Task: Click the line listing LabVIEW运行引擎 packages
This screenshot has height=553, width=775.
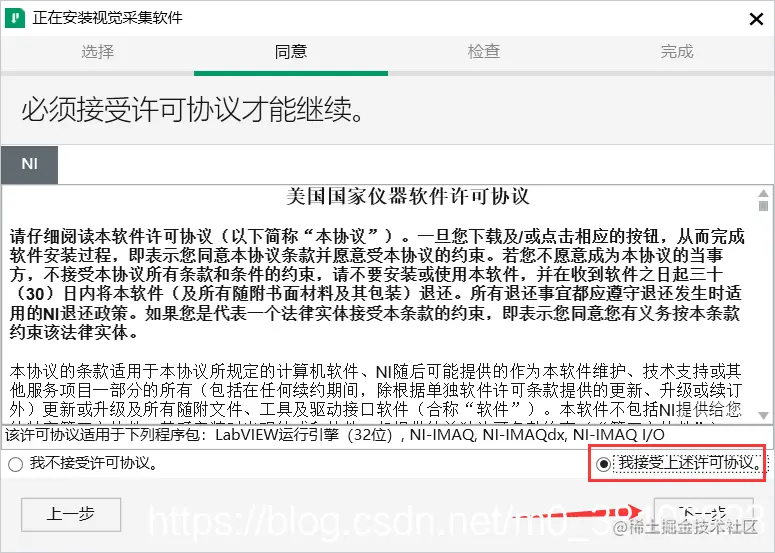Action: point(335,435)
